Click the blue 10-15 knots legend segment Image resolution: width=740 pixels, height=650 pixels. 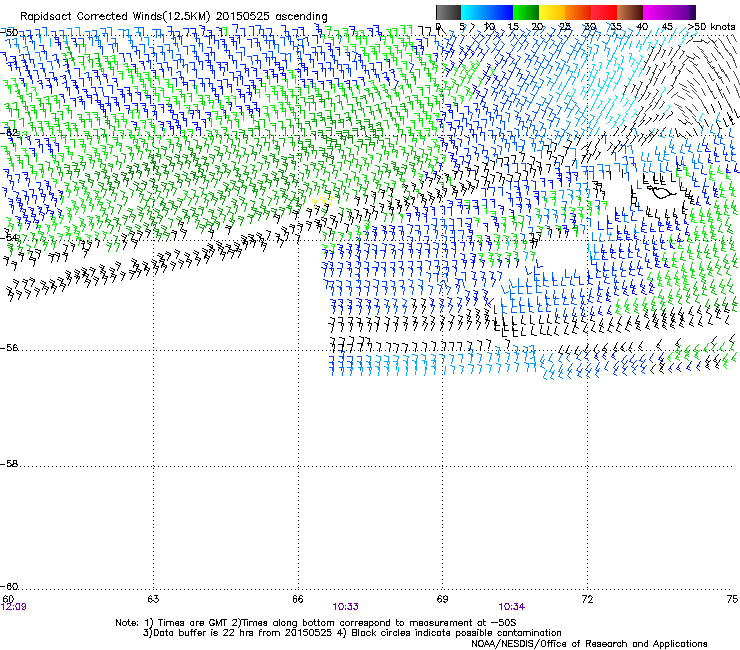click(500, 12)
